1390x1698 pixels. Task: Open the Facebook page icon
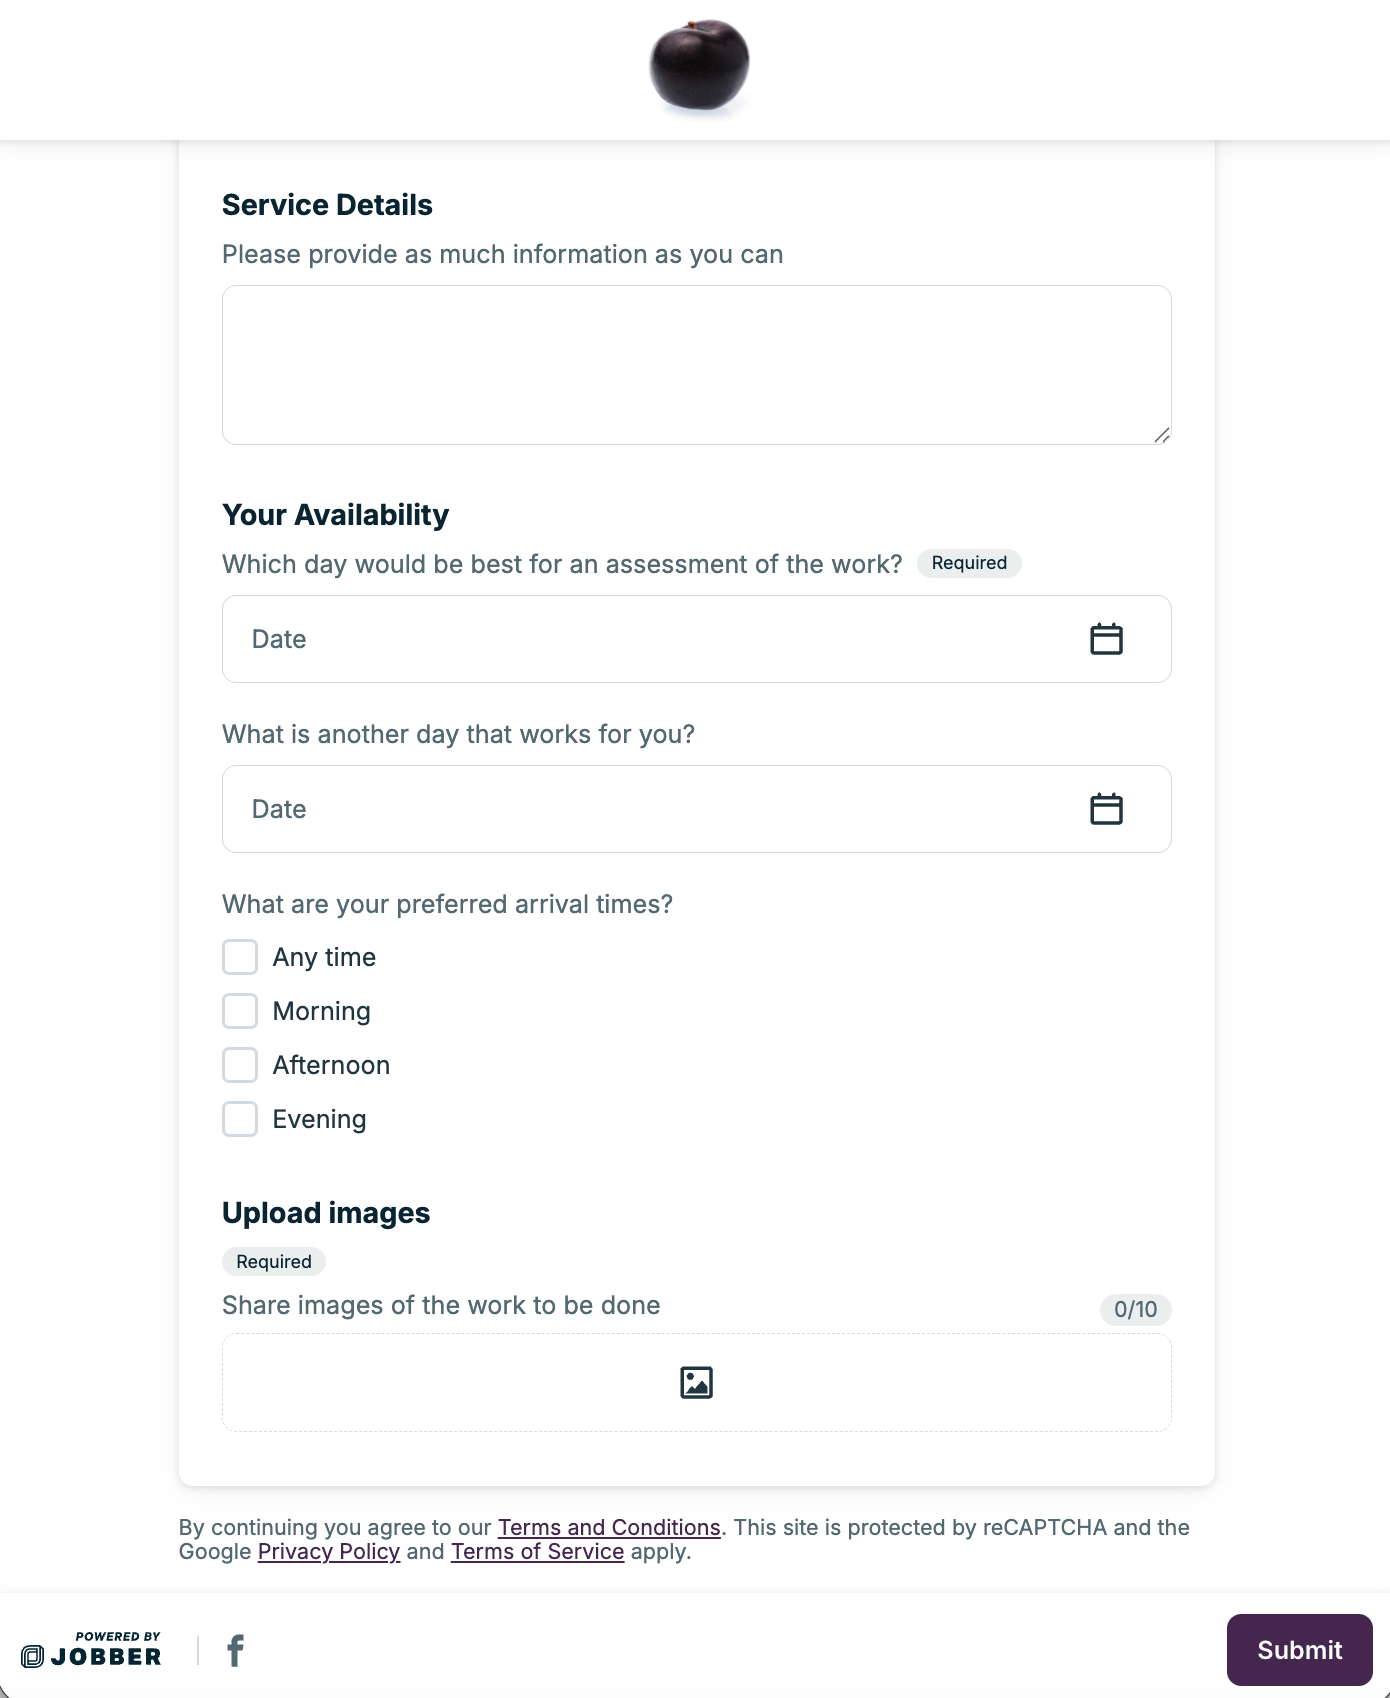235,1650
